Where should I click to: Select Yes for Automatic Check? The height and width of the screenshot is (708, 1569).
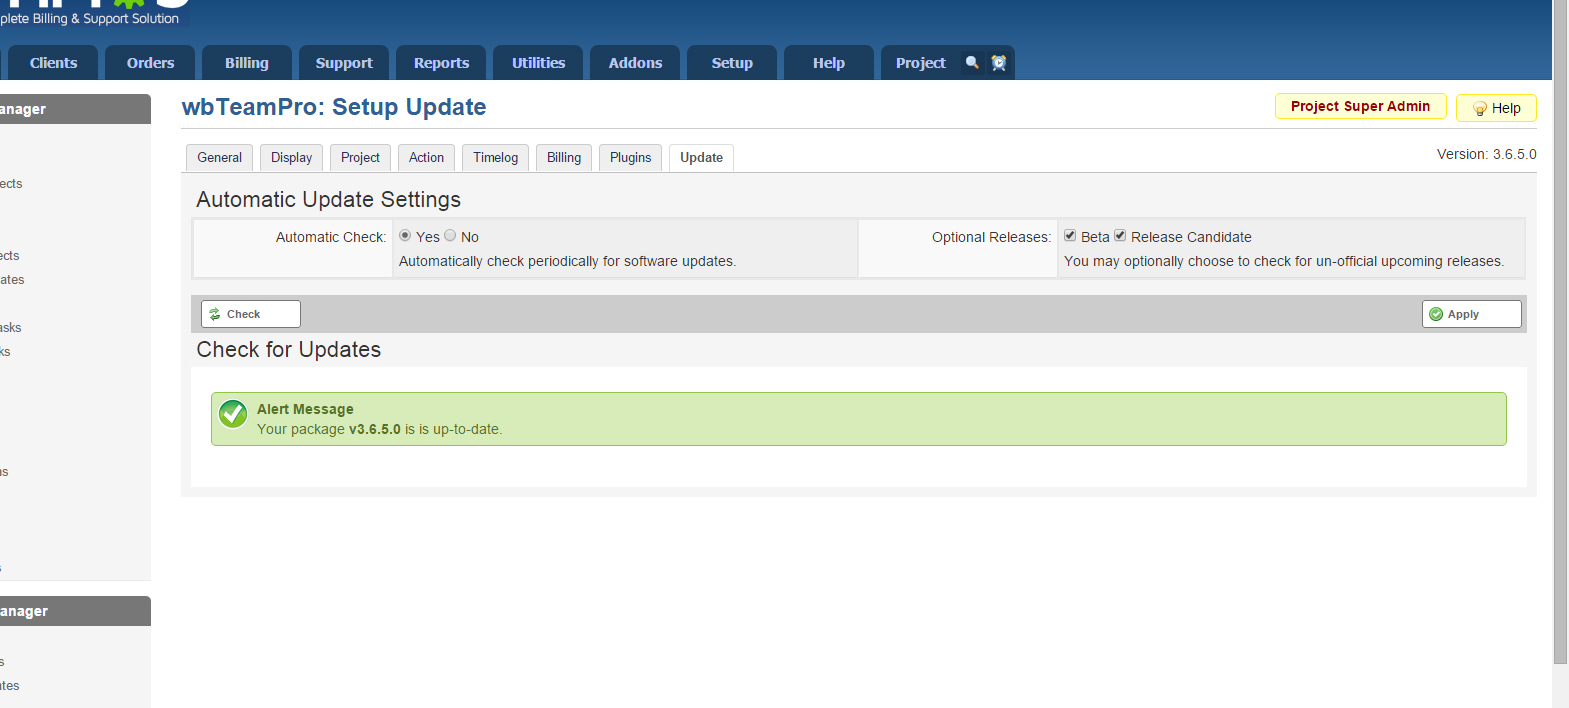(405, 236)
